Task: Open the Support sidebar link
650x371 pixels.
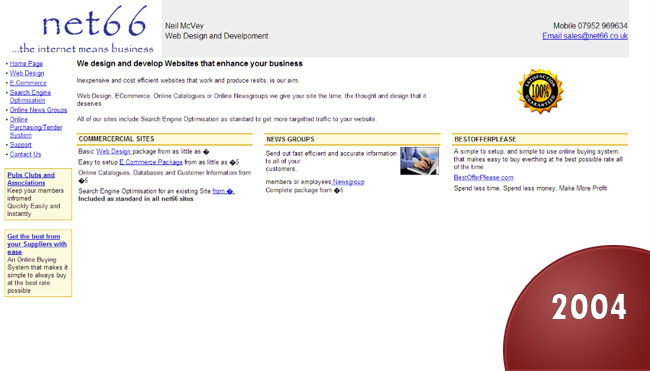Action: 21,145
